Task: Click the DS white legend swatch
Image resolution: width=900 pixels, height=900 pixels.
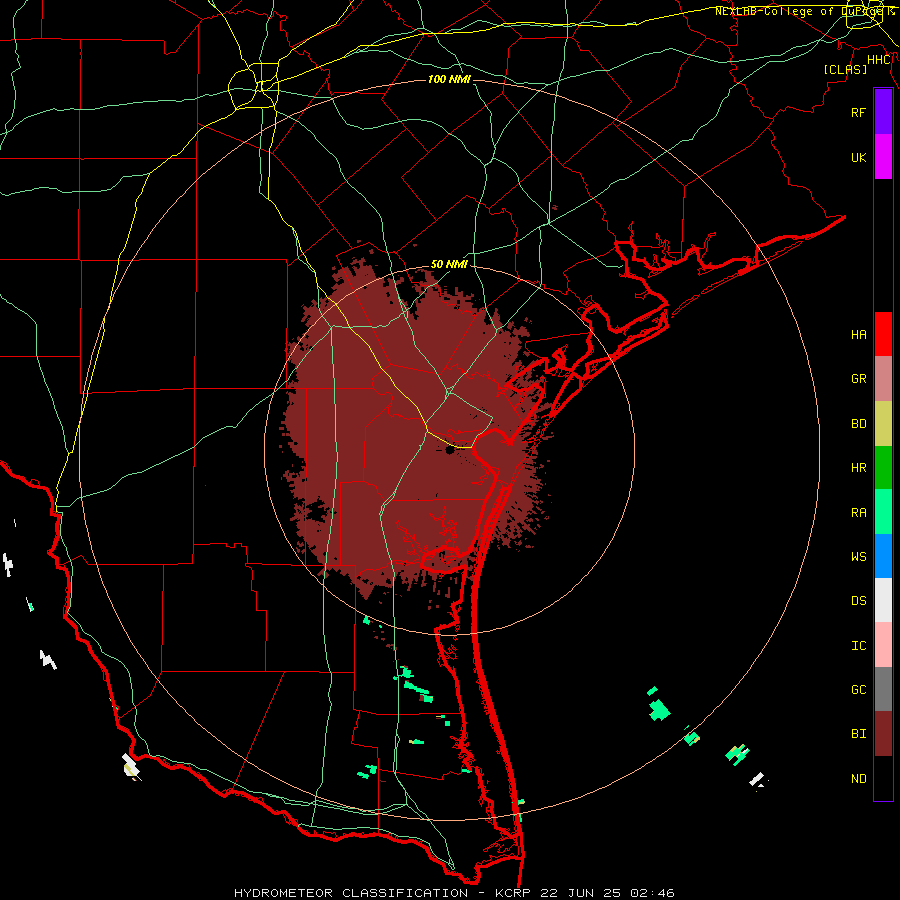Action: click(x=883, y=600)
